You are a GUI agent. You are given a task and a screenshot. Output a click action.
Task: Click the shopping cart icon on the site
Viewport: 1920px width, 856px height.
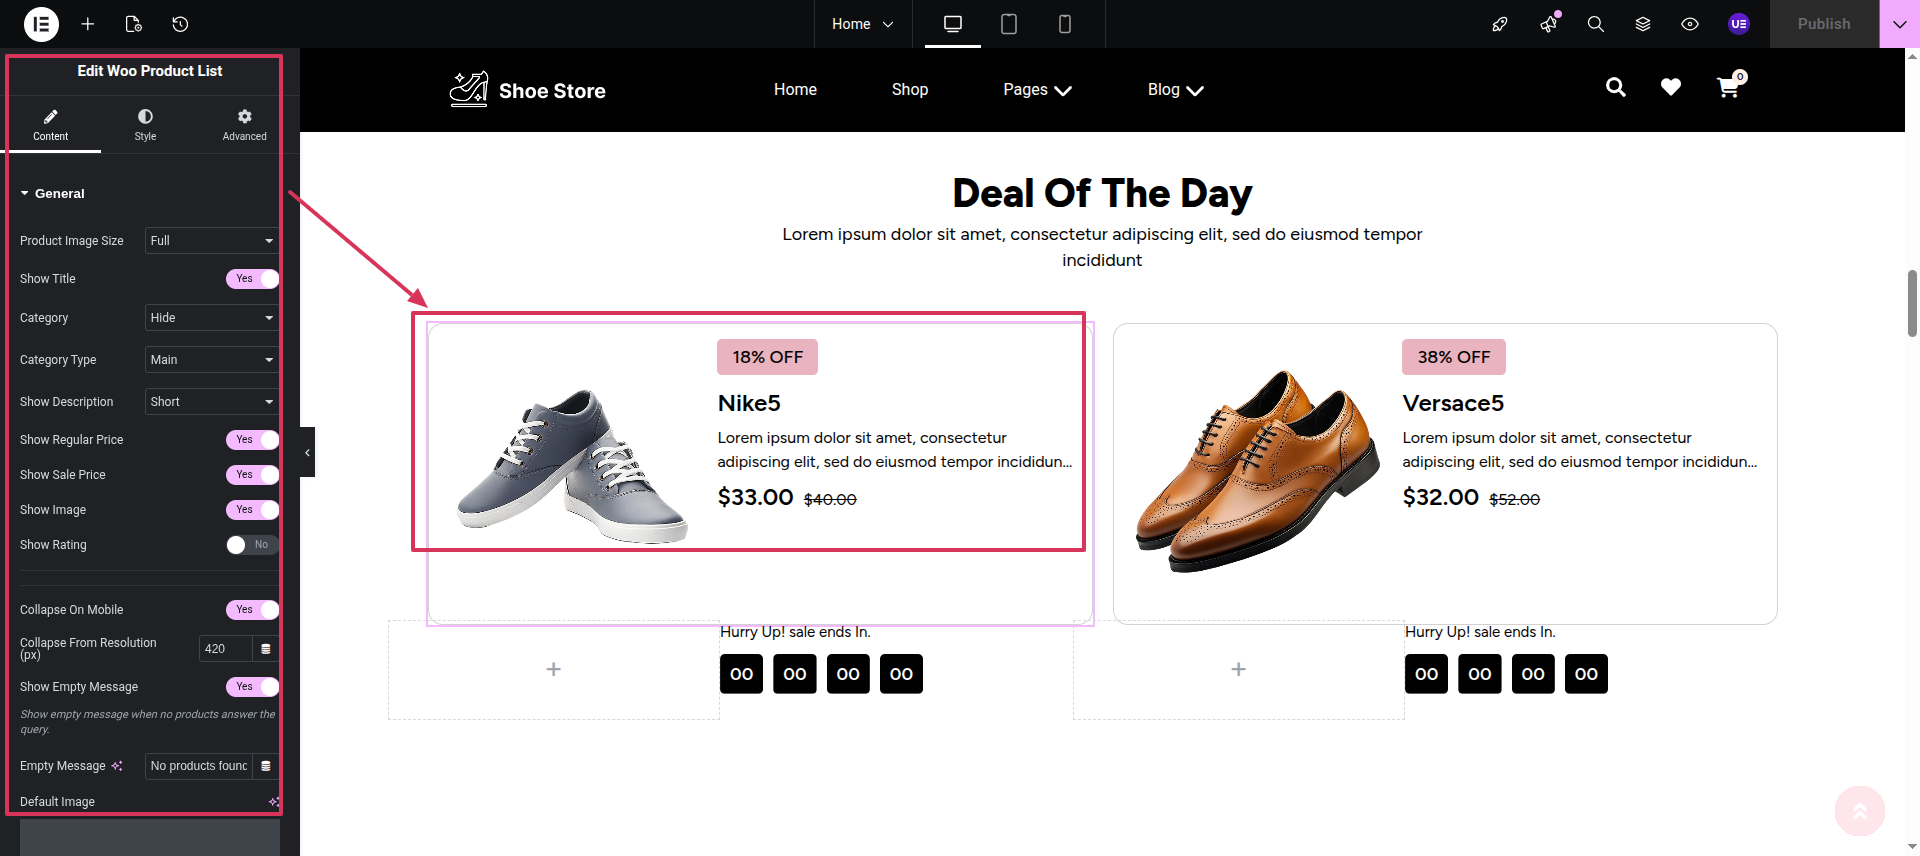(x=1727, y=89)
